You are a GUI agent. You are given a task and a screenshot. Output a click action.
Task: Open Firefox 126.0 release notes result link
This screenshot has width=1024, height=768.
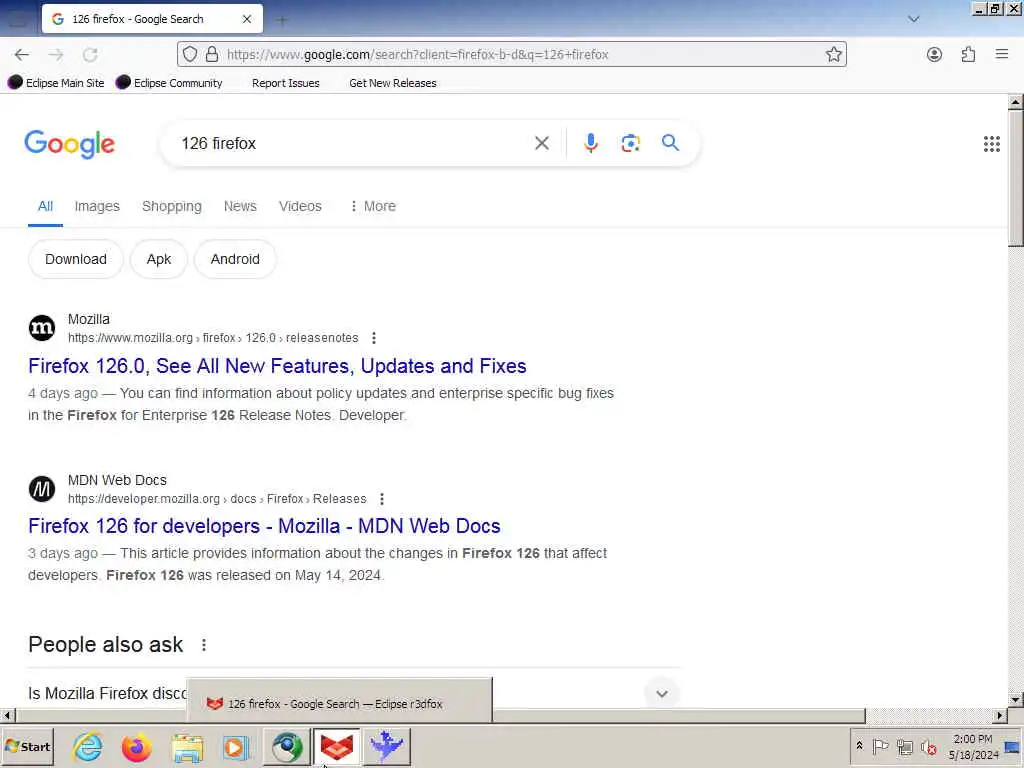pyautogui.click(x=277, y=366)
